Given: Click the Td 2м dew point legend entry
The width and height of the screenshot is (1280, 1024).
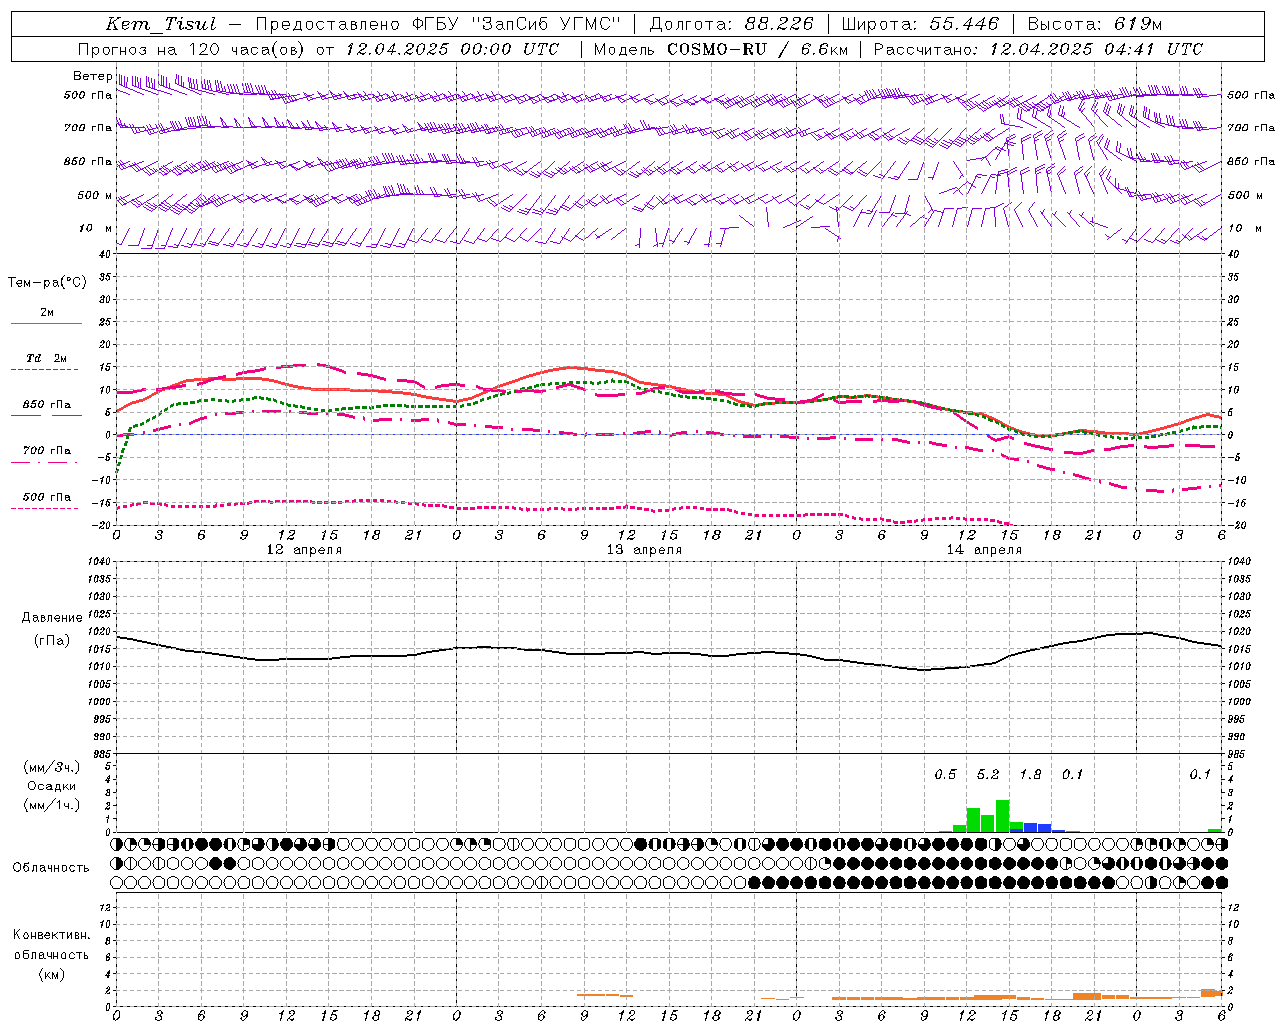Looking at the screenshot, I should (x=46, y=358).
